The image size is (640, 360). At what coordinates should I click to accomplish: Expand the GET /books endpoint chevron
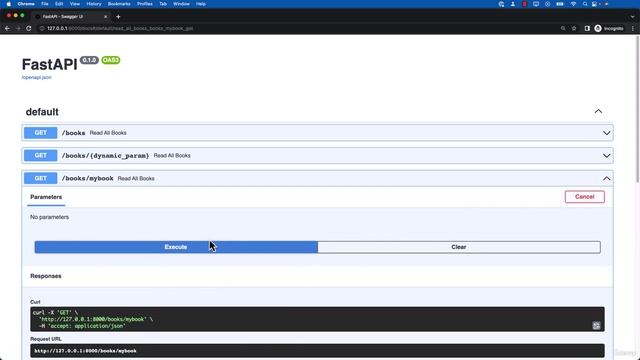click(607, 133)
